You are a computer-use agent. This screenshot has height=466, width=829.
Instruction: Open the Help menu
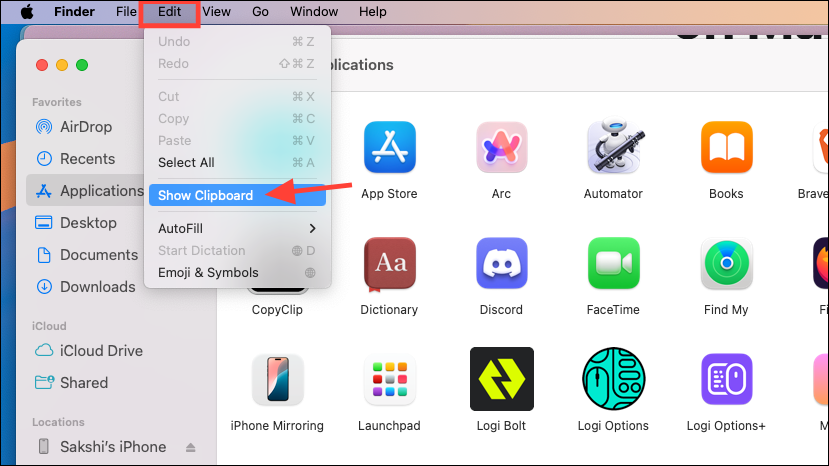[x=373, y=12]
